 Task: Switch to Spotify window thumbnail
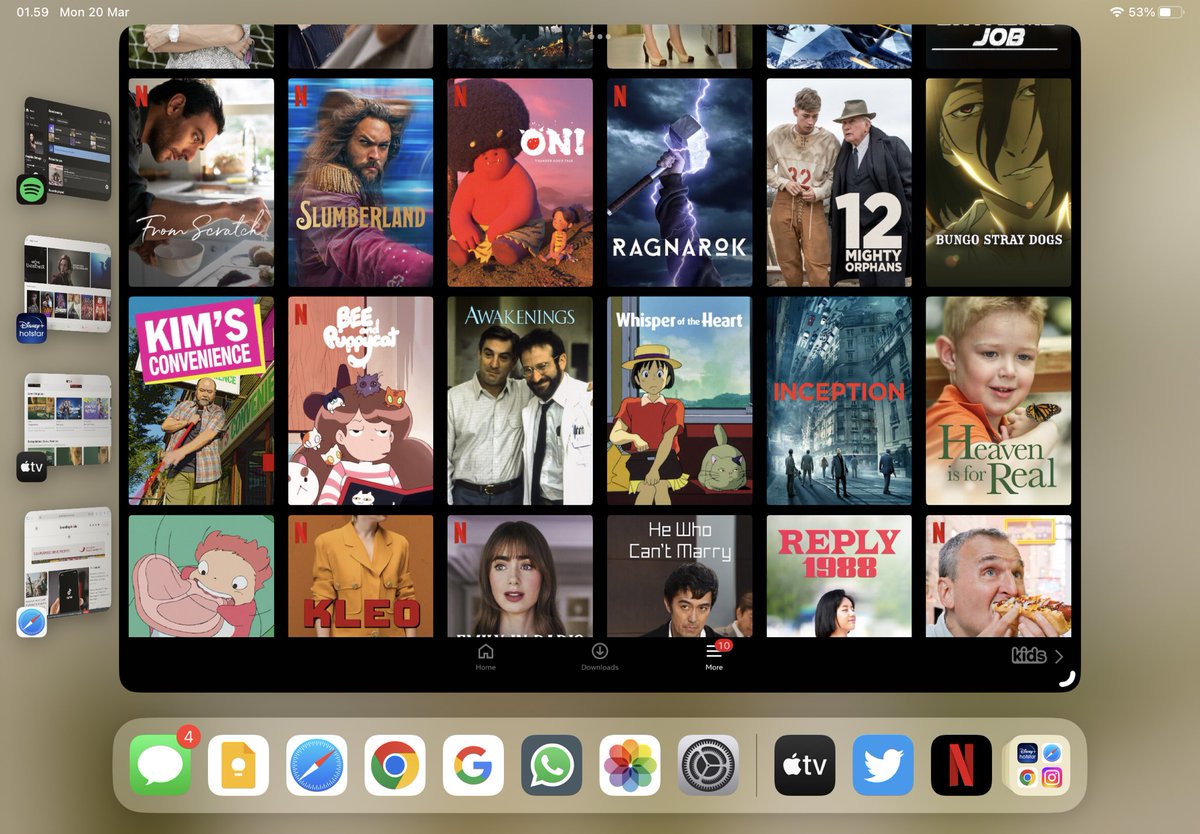pos(68,149)
